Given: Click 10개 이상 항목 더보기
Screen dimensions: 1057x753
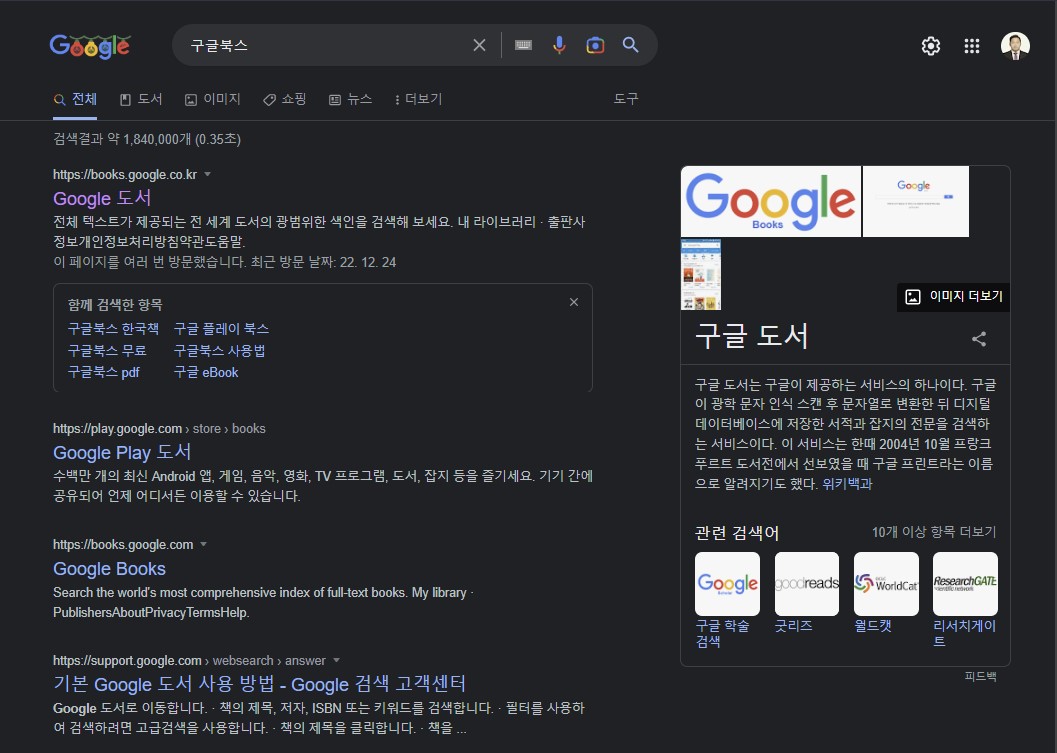Looking at the screenshot, I should (x=934, y=532).
